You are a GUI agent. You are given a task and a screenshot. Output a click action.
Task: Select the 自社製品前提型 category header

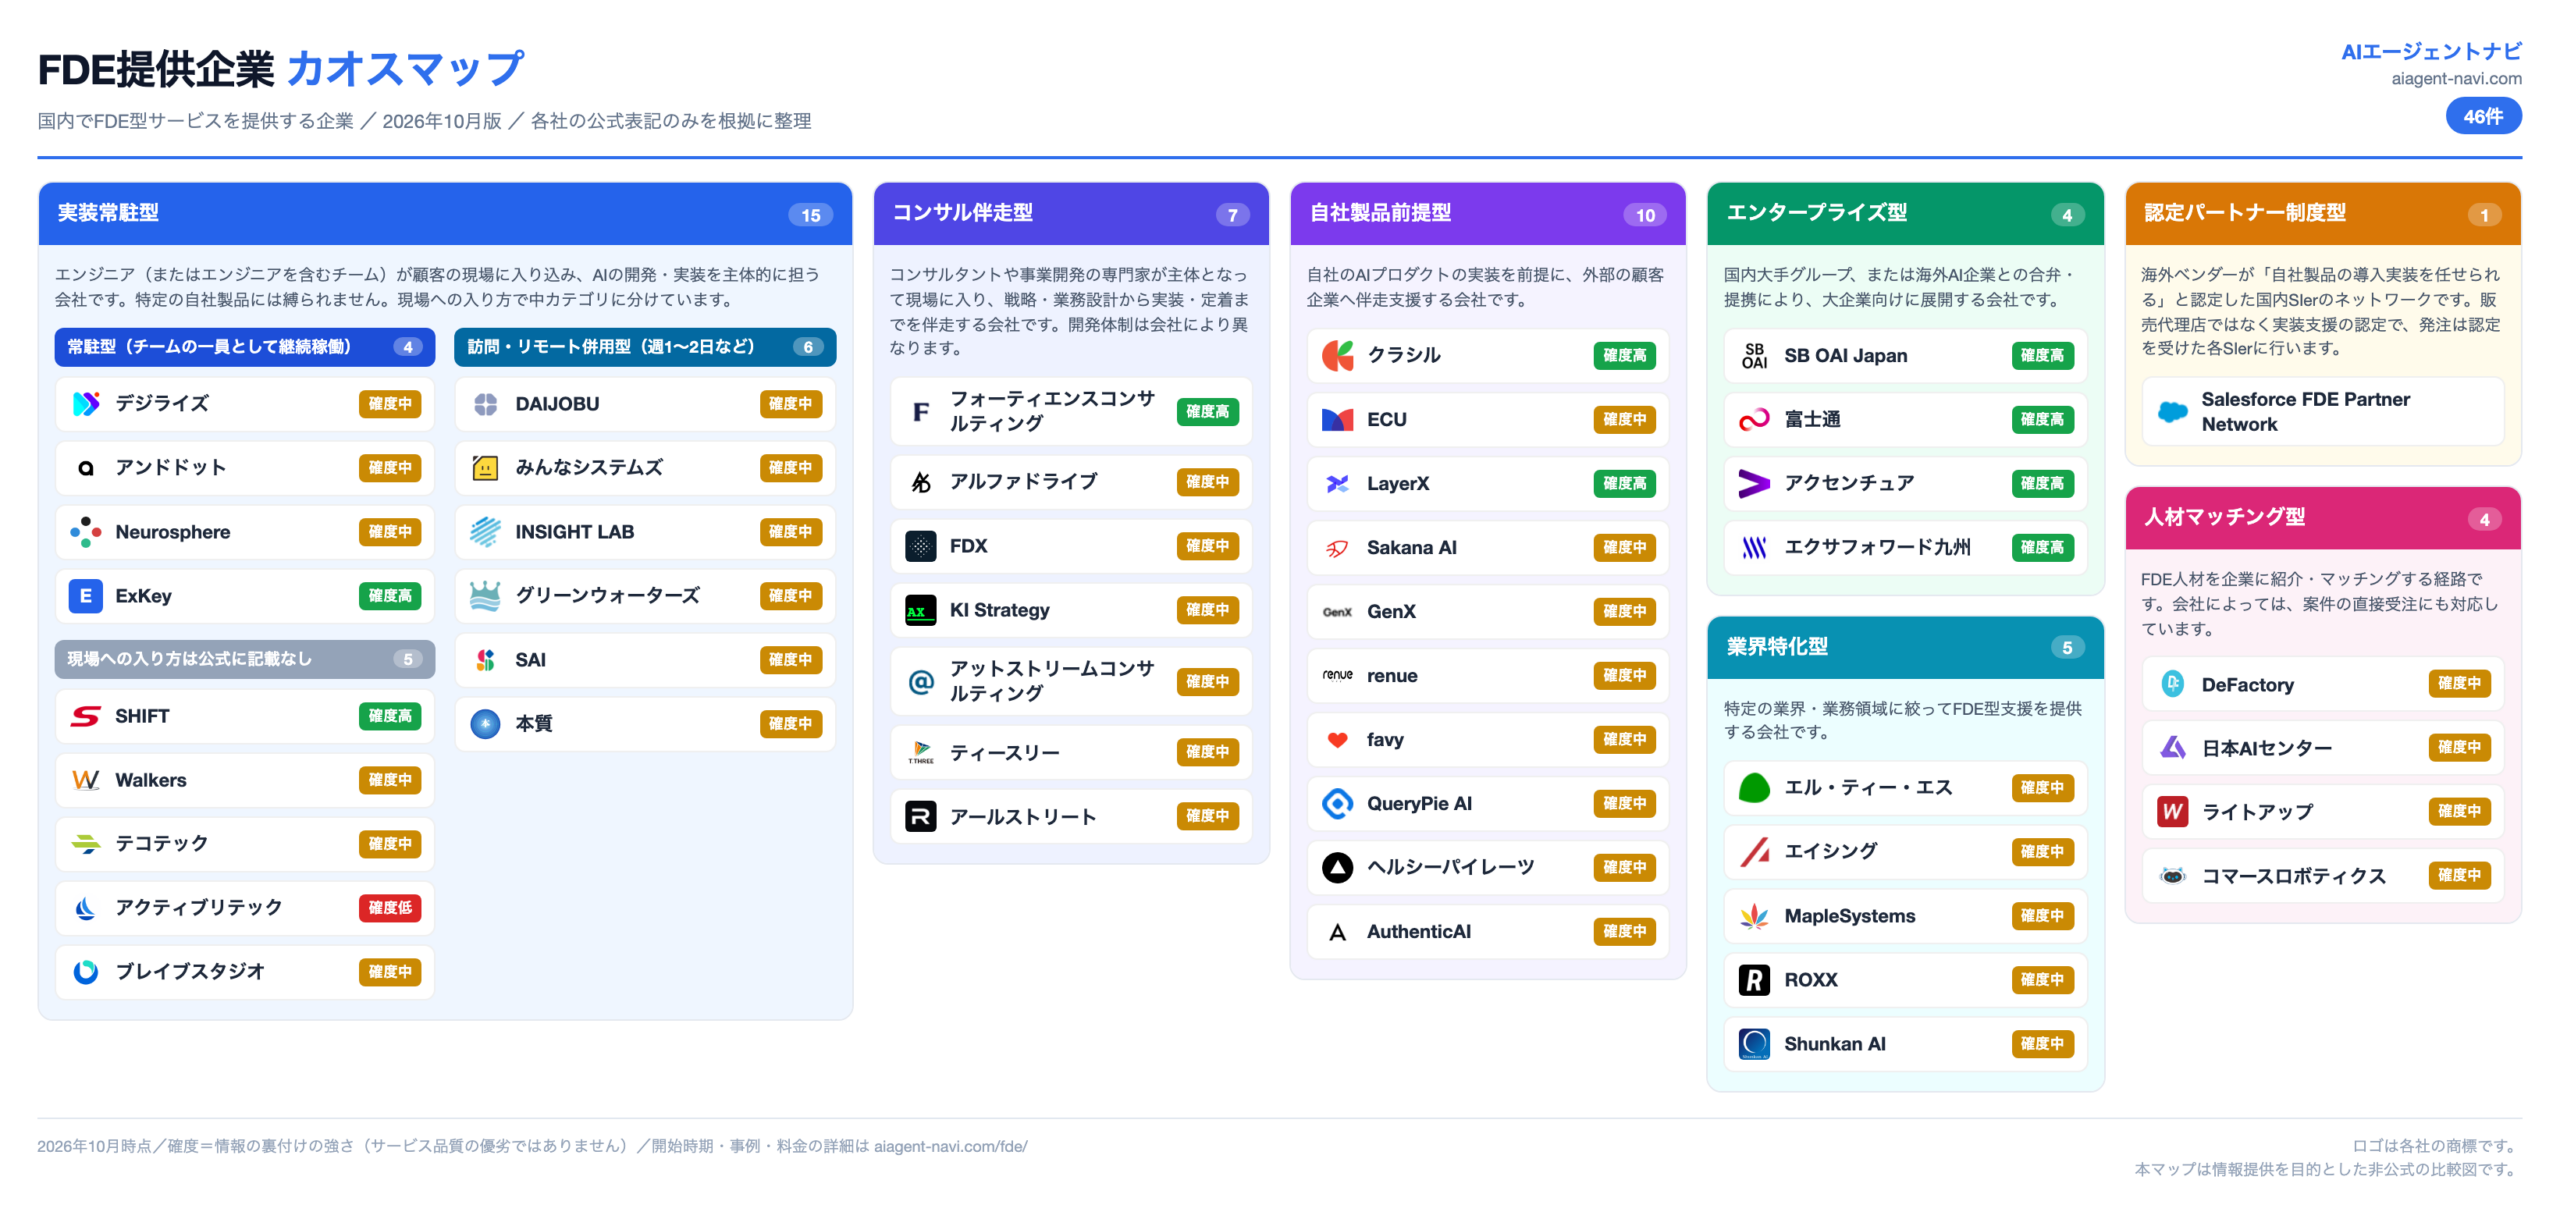[1489, 214]
